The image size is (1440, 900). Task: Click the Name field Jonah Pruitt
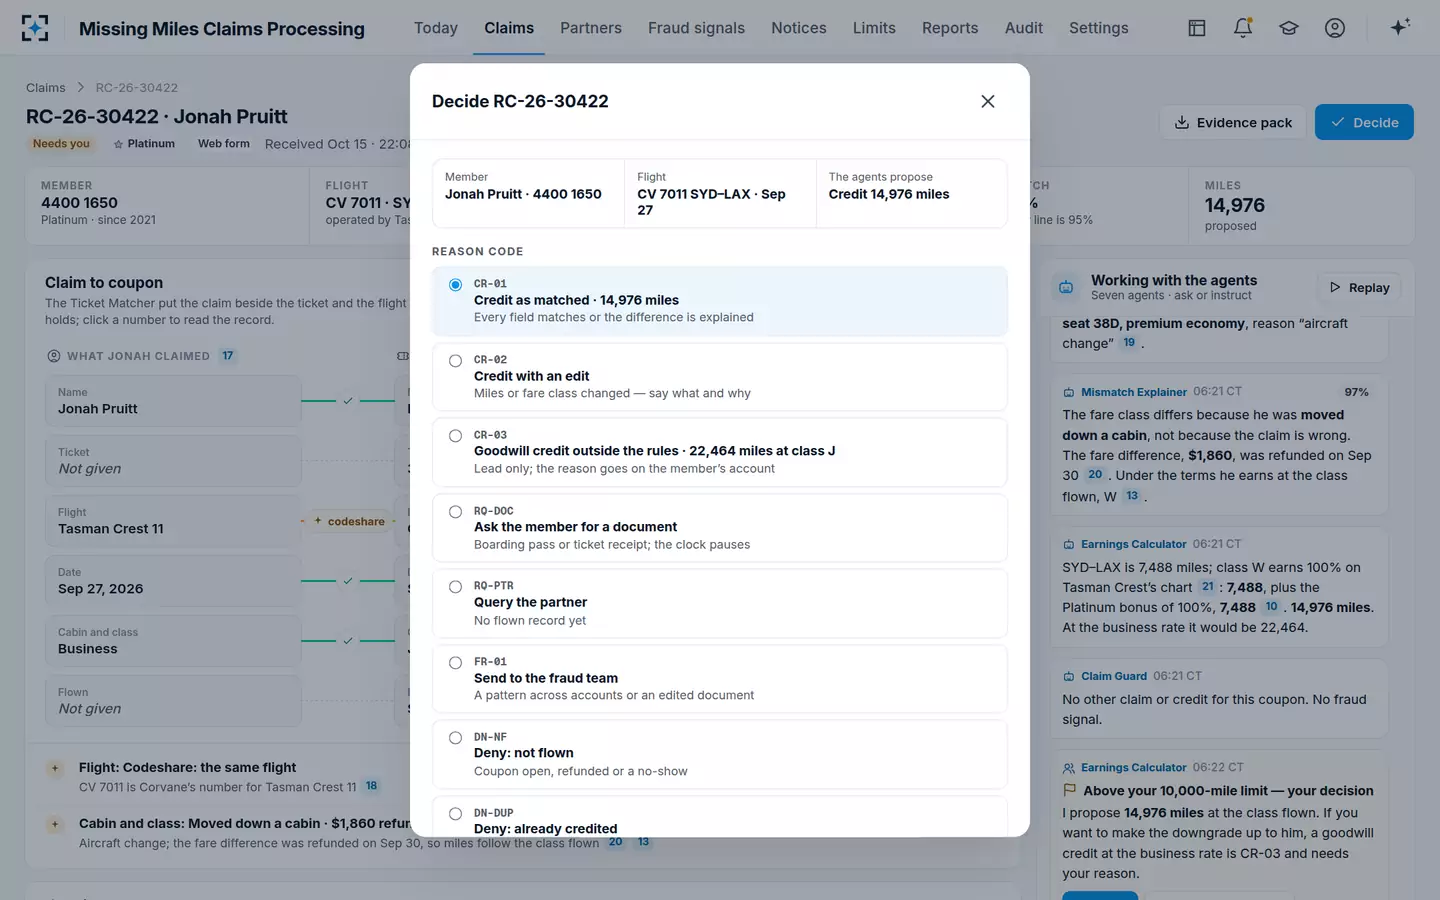173,401
